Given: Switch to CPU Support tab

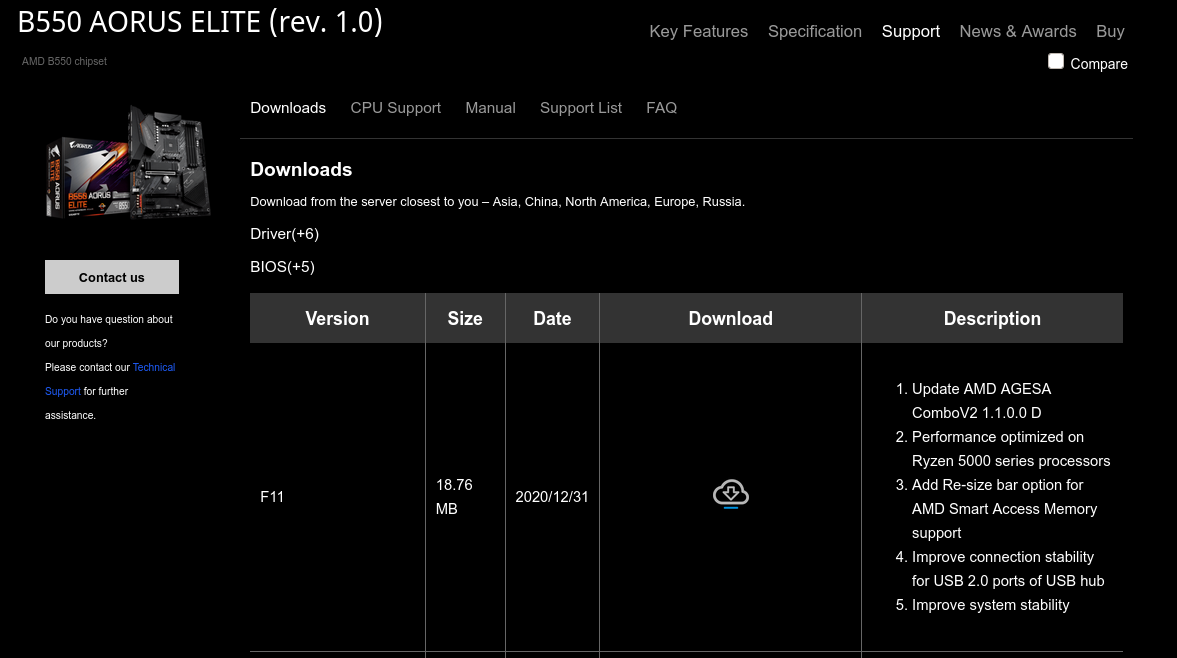Looking at the screenshot, I should (x=396, y=108).
